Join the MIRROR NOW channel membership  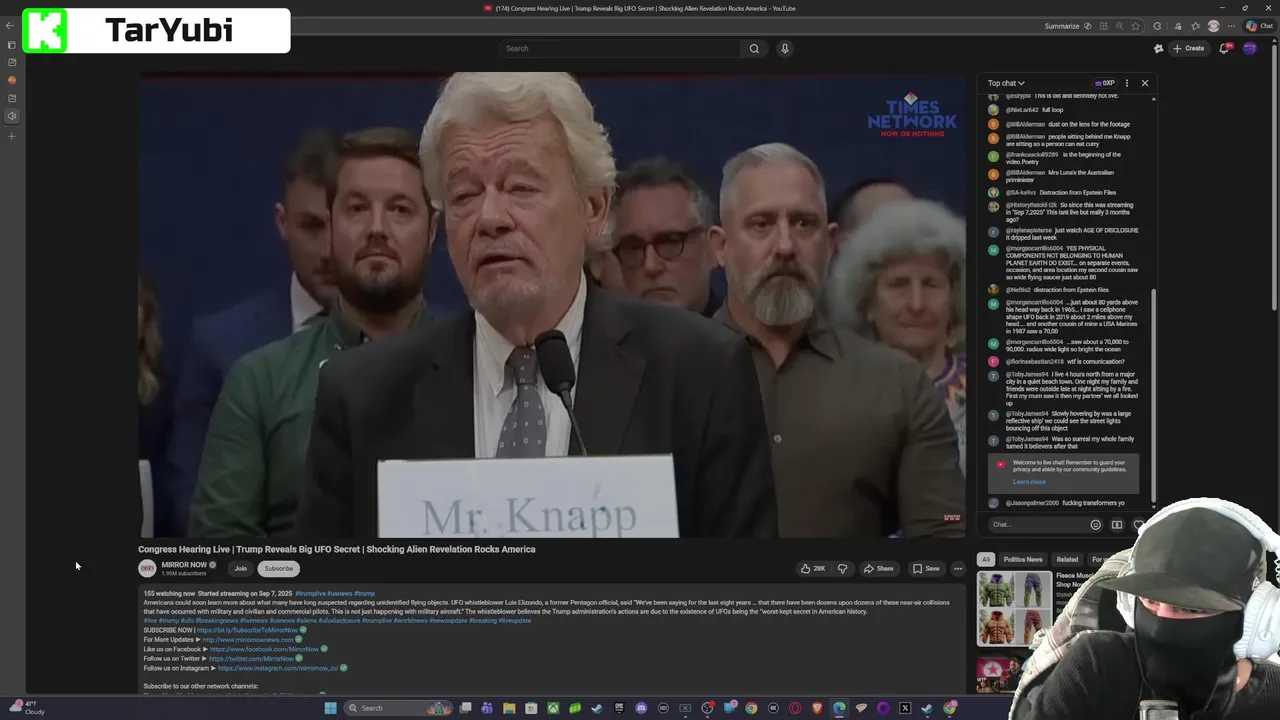[240, 568]
